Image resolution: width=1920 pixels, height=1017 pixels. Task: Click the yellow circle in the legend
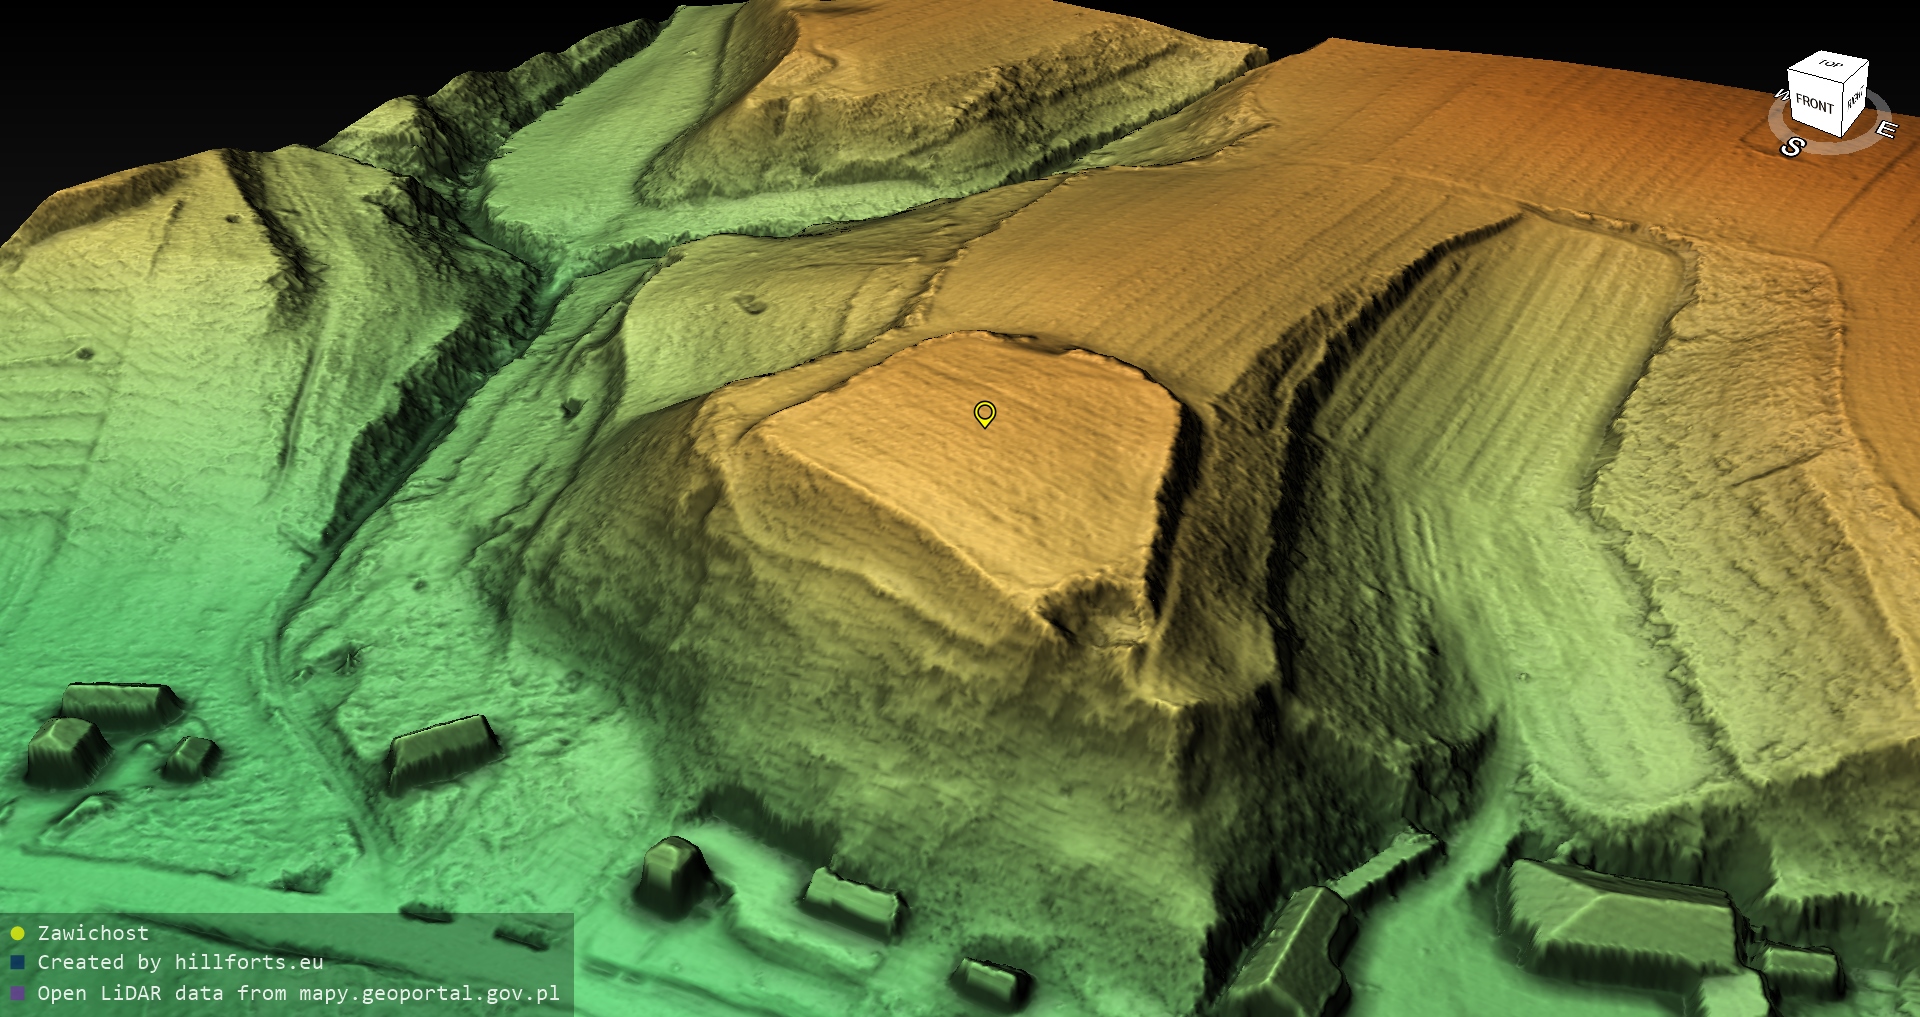(x=17, y=934)
